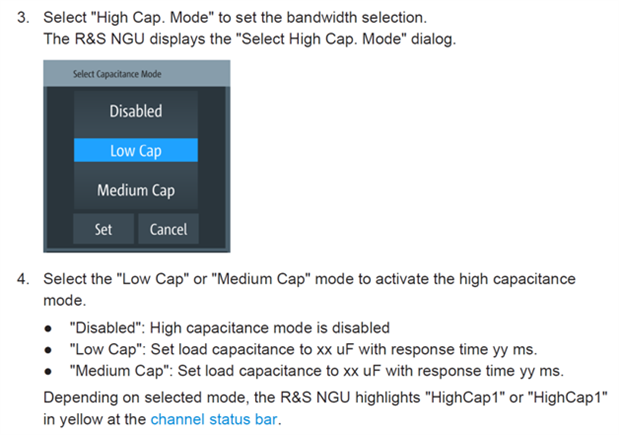Click Cancel in the capacitance dialog
This screenshot has width=619, height=435.
click(168, 229)
